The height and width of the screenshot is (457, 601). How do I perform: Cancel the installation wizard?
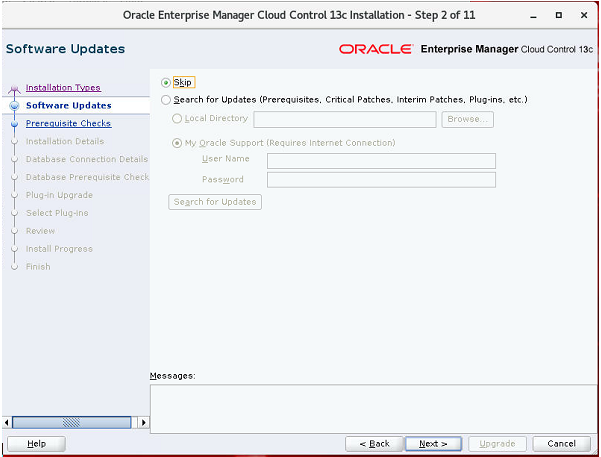pos(561,443)
